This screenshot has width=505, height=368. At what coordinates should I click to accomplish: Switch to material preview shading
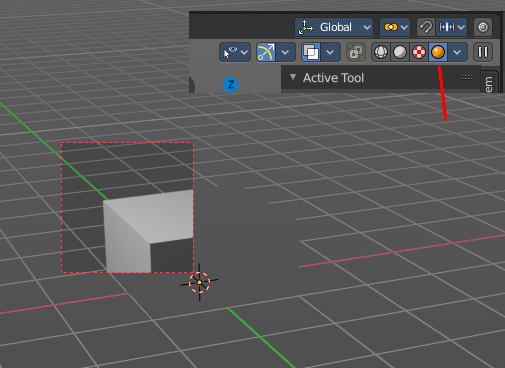tap(419, 52)
